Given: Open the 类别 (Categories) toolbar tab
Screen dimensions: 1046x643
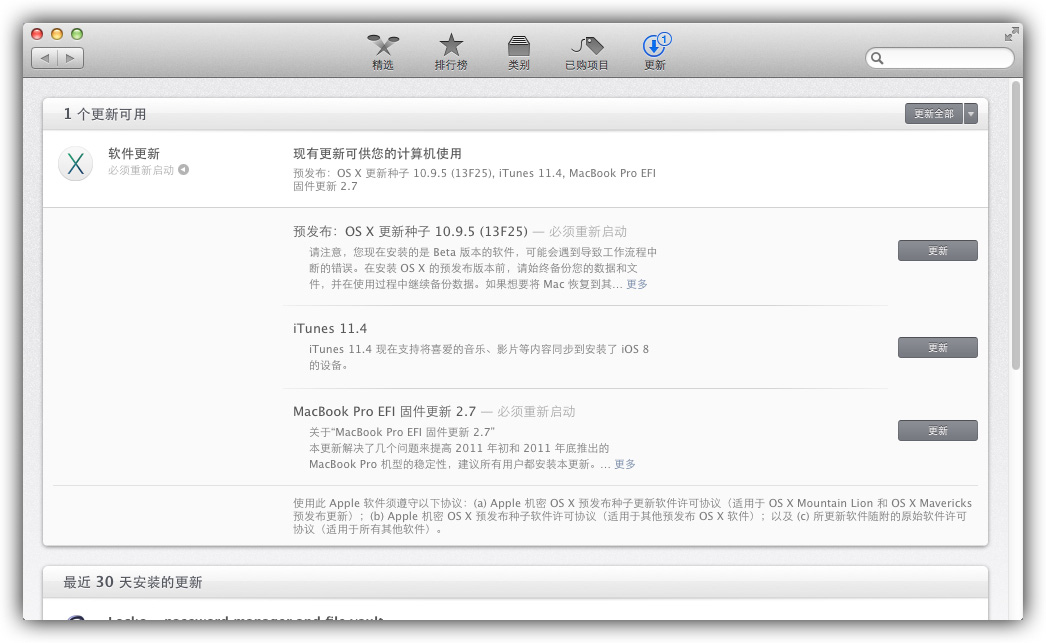Looking at the screenshot, I should point(518,52).
